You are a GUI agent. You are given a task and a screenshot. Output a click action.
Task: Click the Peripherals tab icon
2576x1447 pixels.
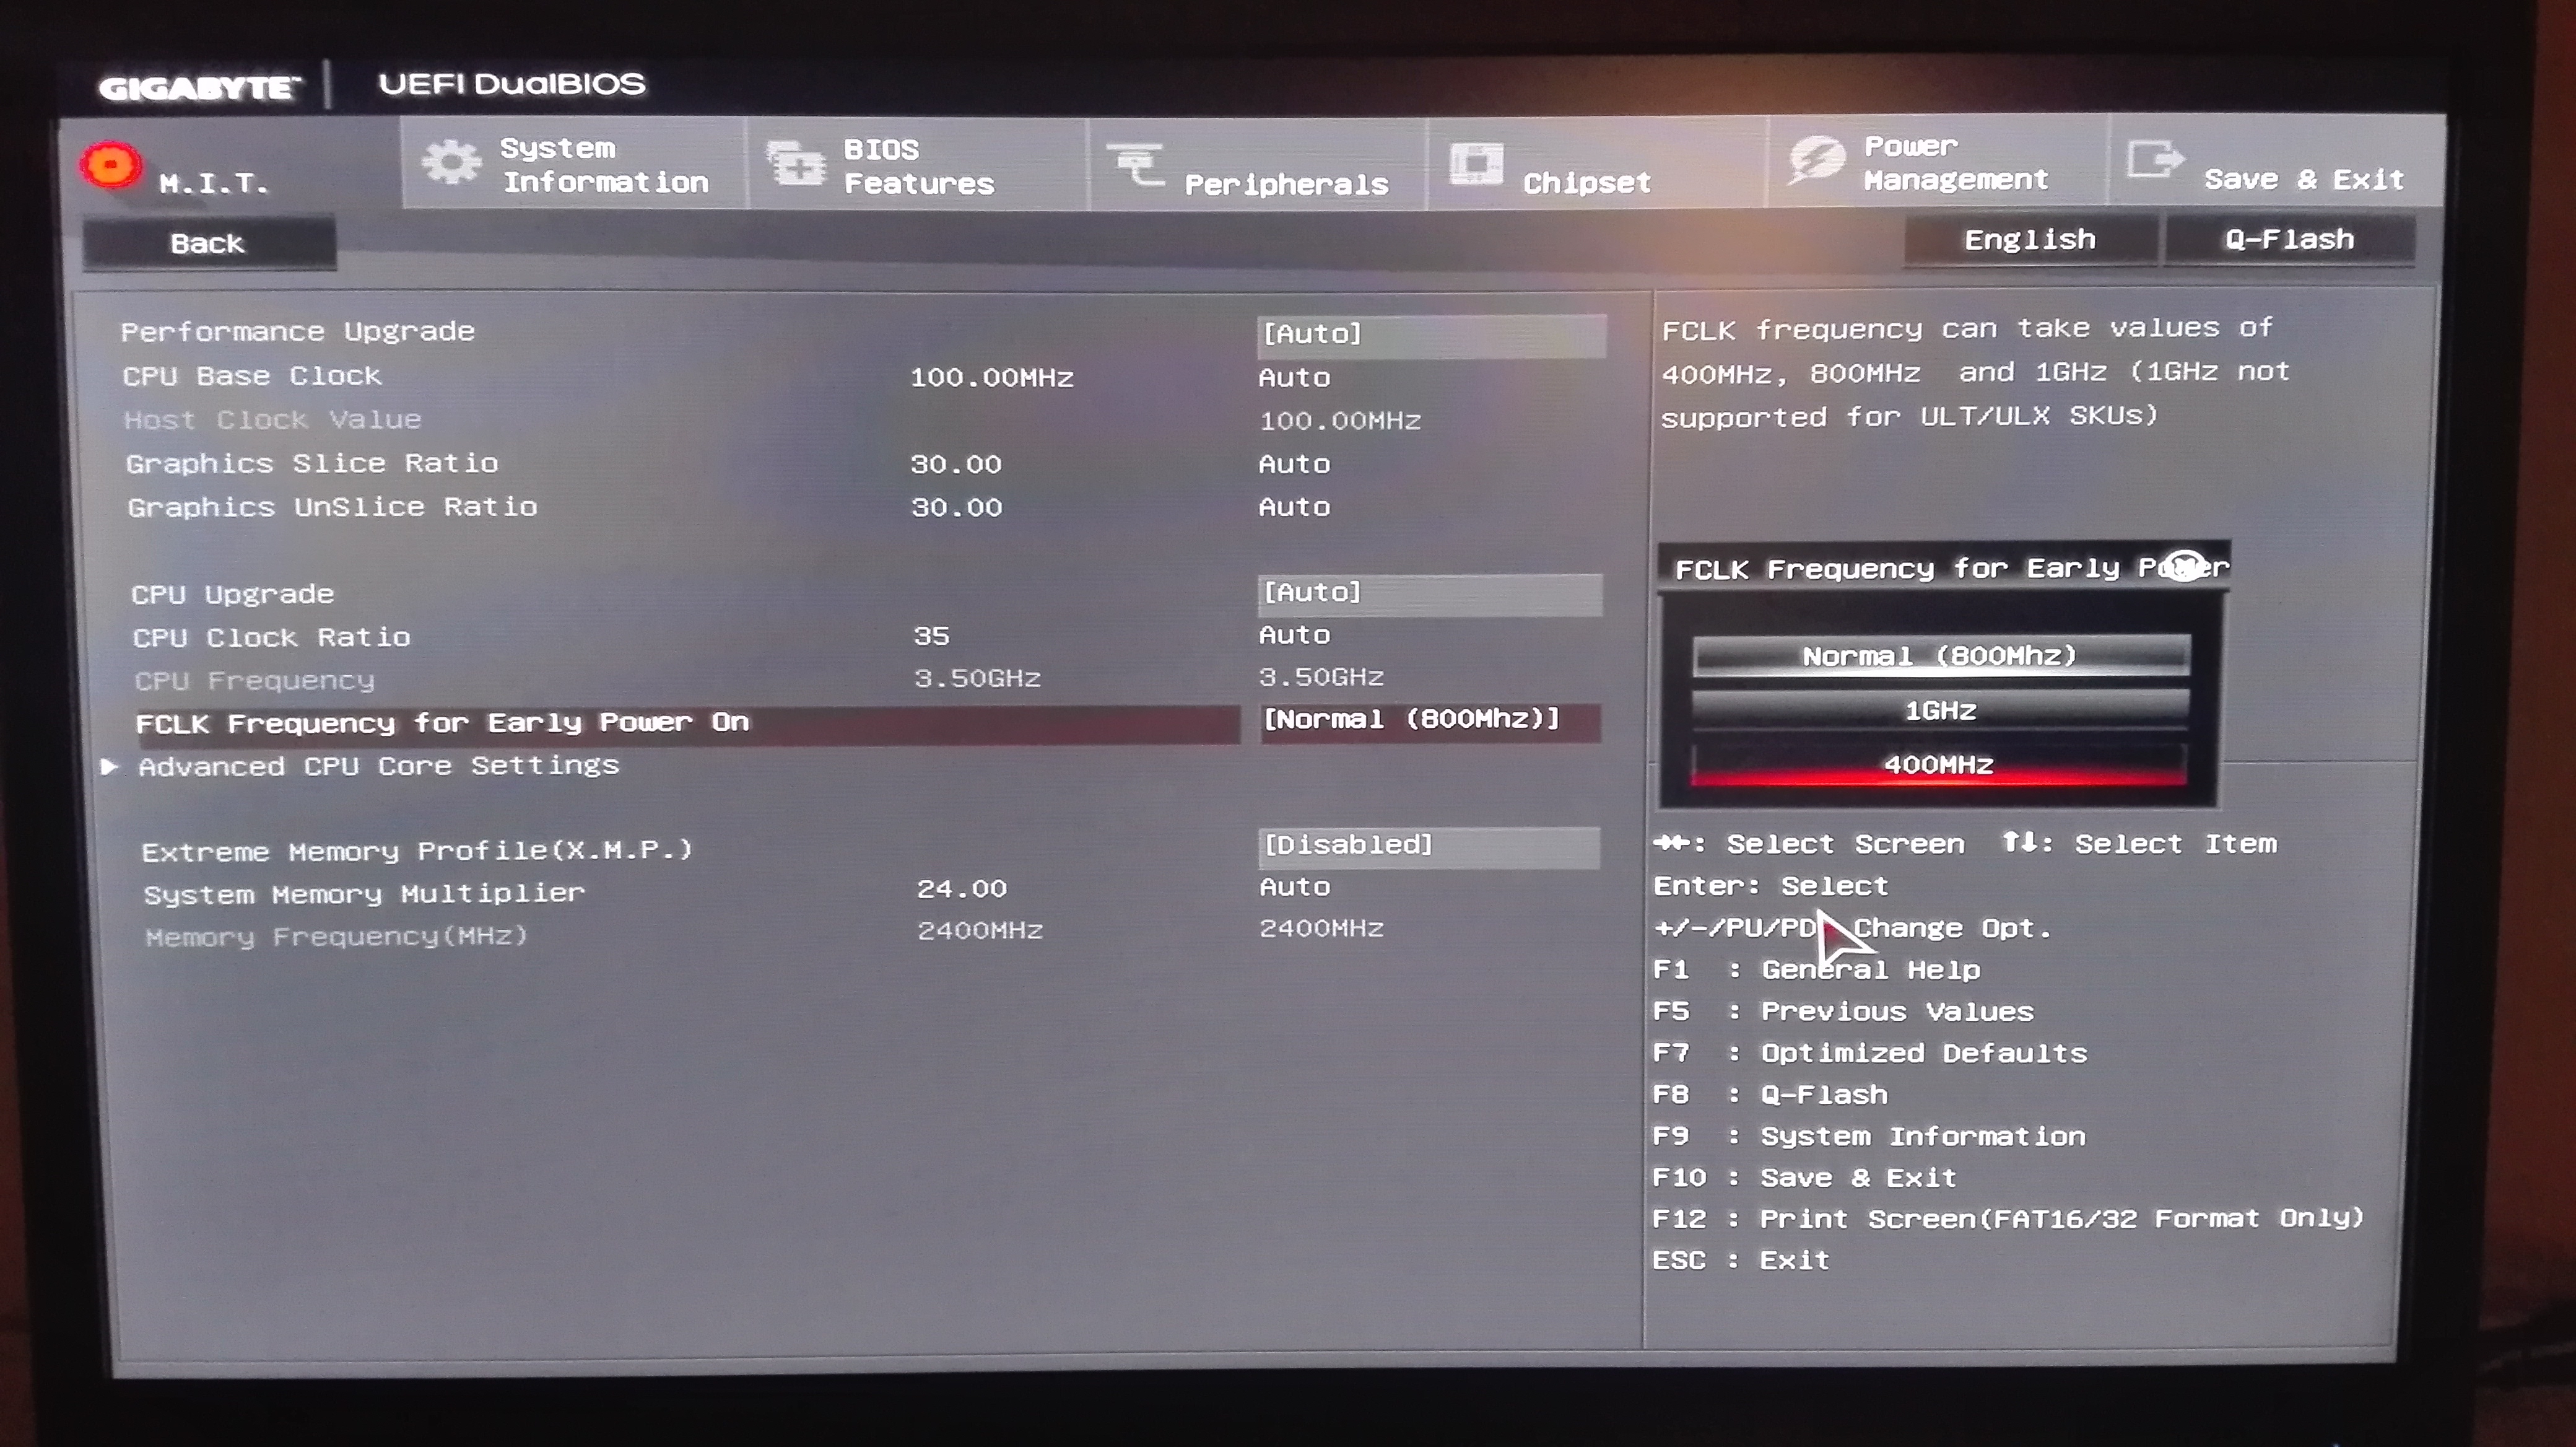1136,164
